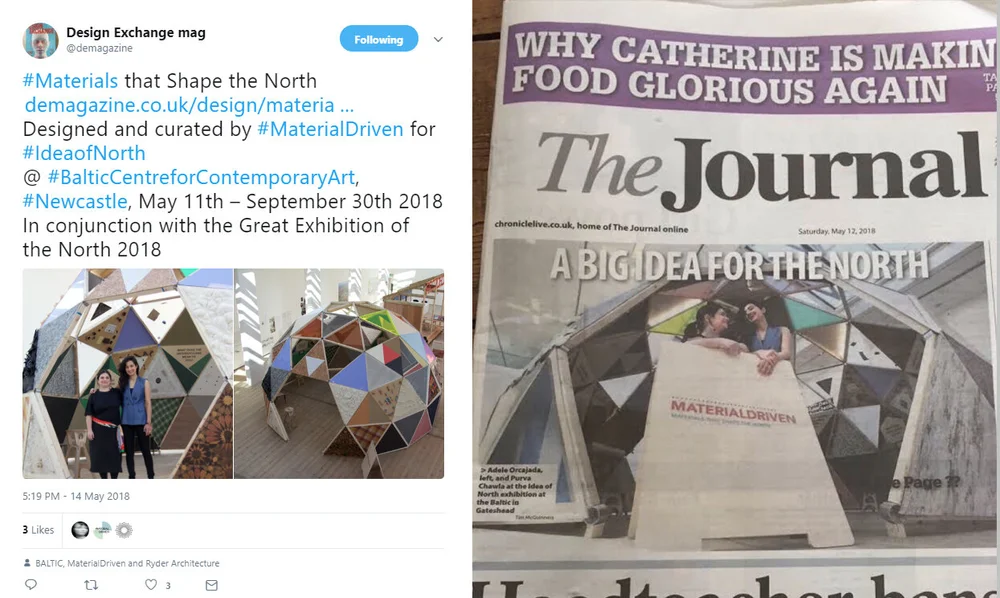Open the #IdeaofNorth hashtag
1000x598 pixels.
pos(84,154)
